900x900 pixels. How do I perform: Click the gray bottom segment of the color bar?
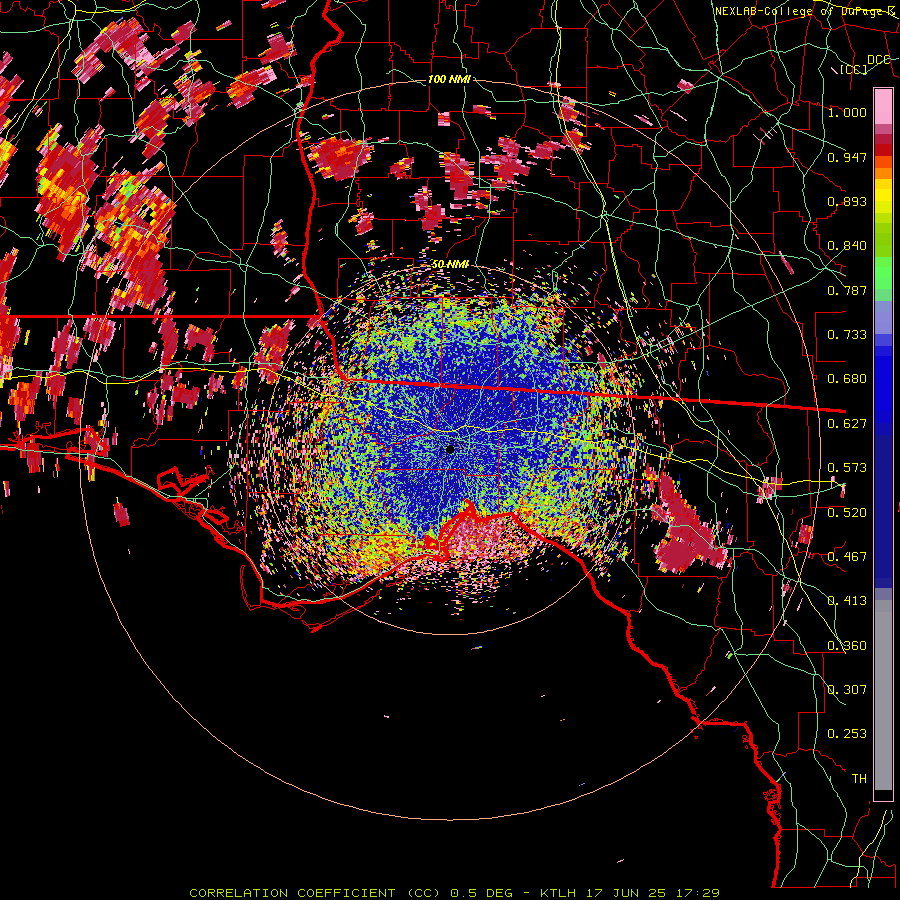[883, 695]
